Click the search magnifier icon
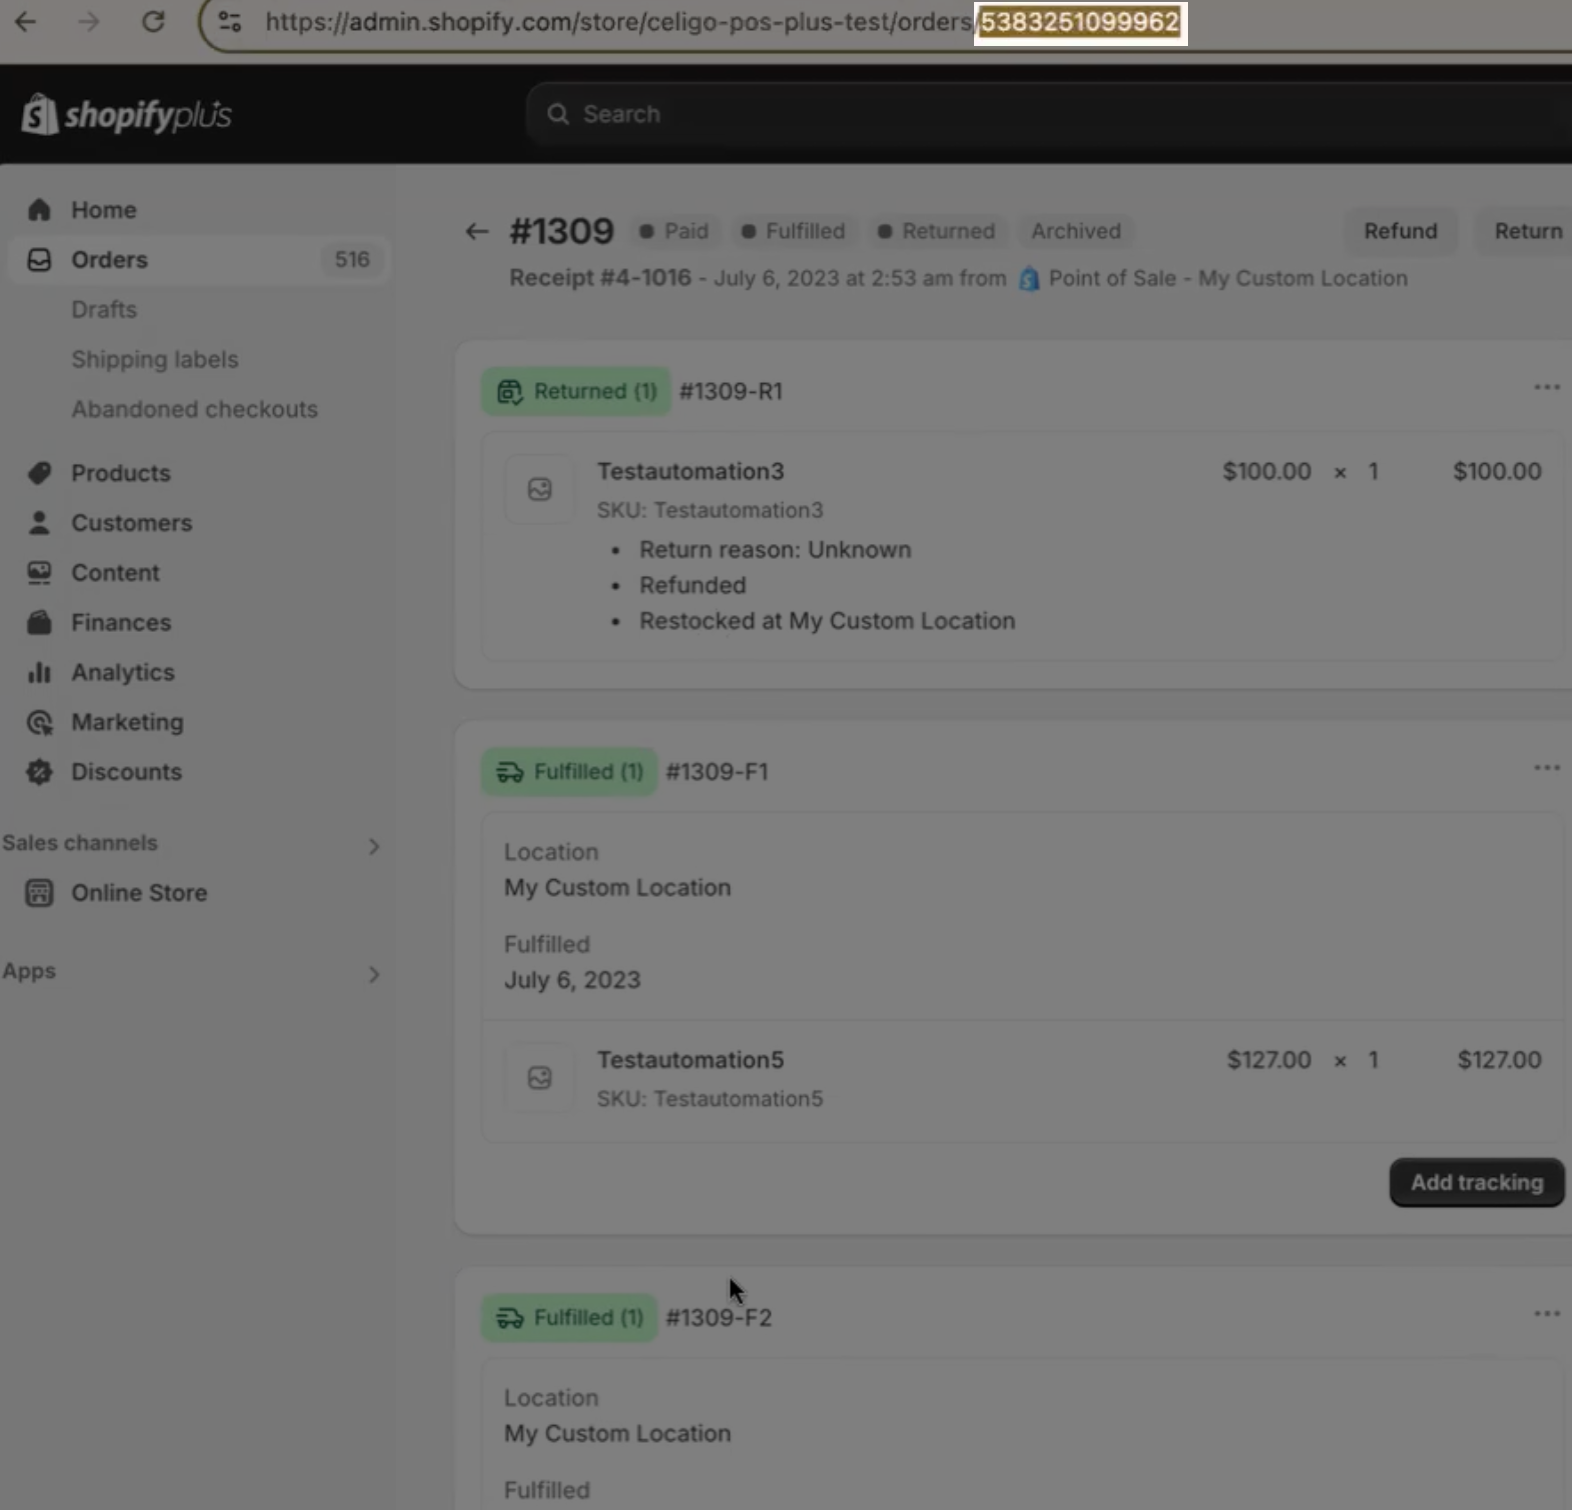The width and height of the screenshot is (1572, 1510). (x=558, y=114)
